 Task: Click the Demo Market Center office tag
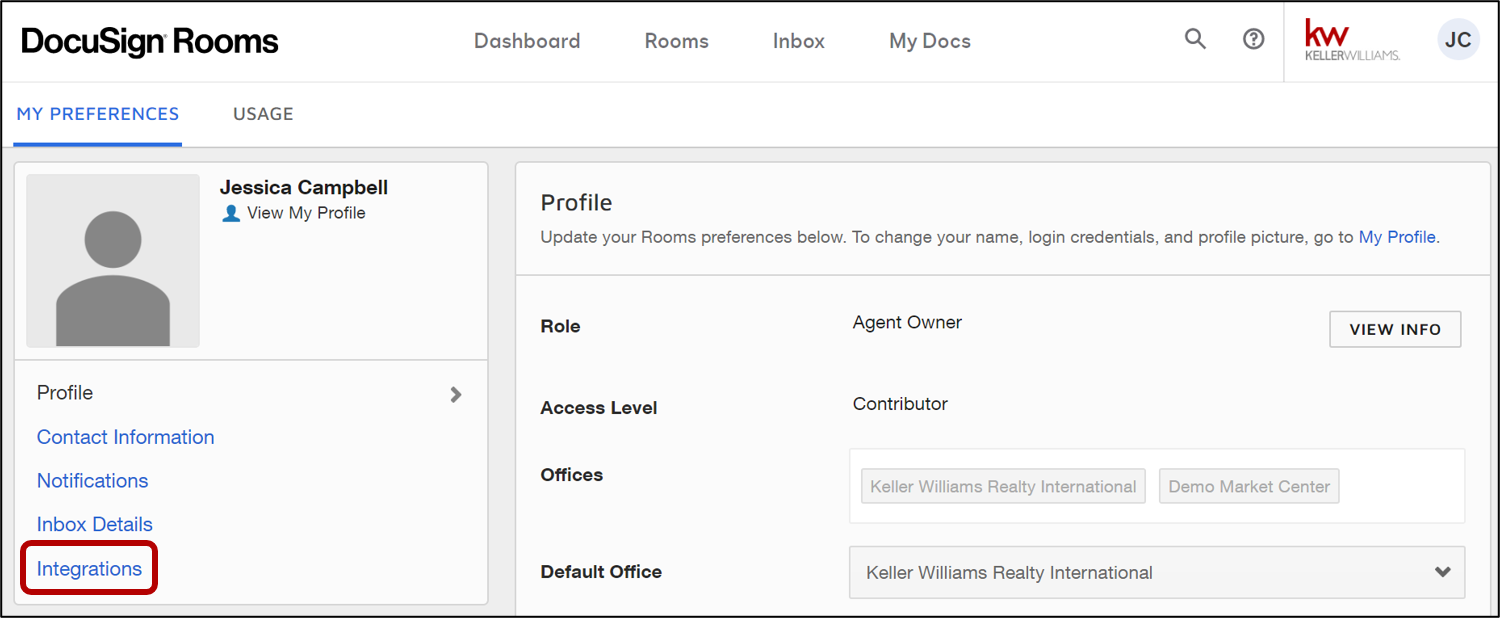(x=1249, y=487)
